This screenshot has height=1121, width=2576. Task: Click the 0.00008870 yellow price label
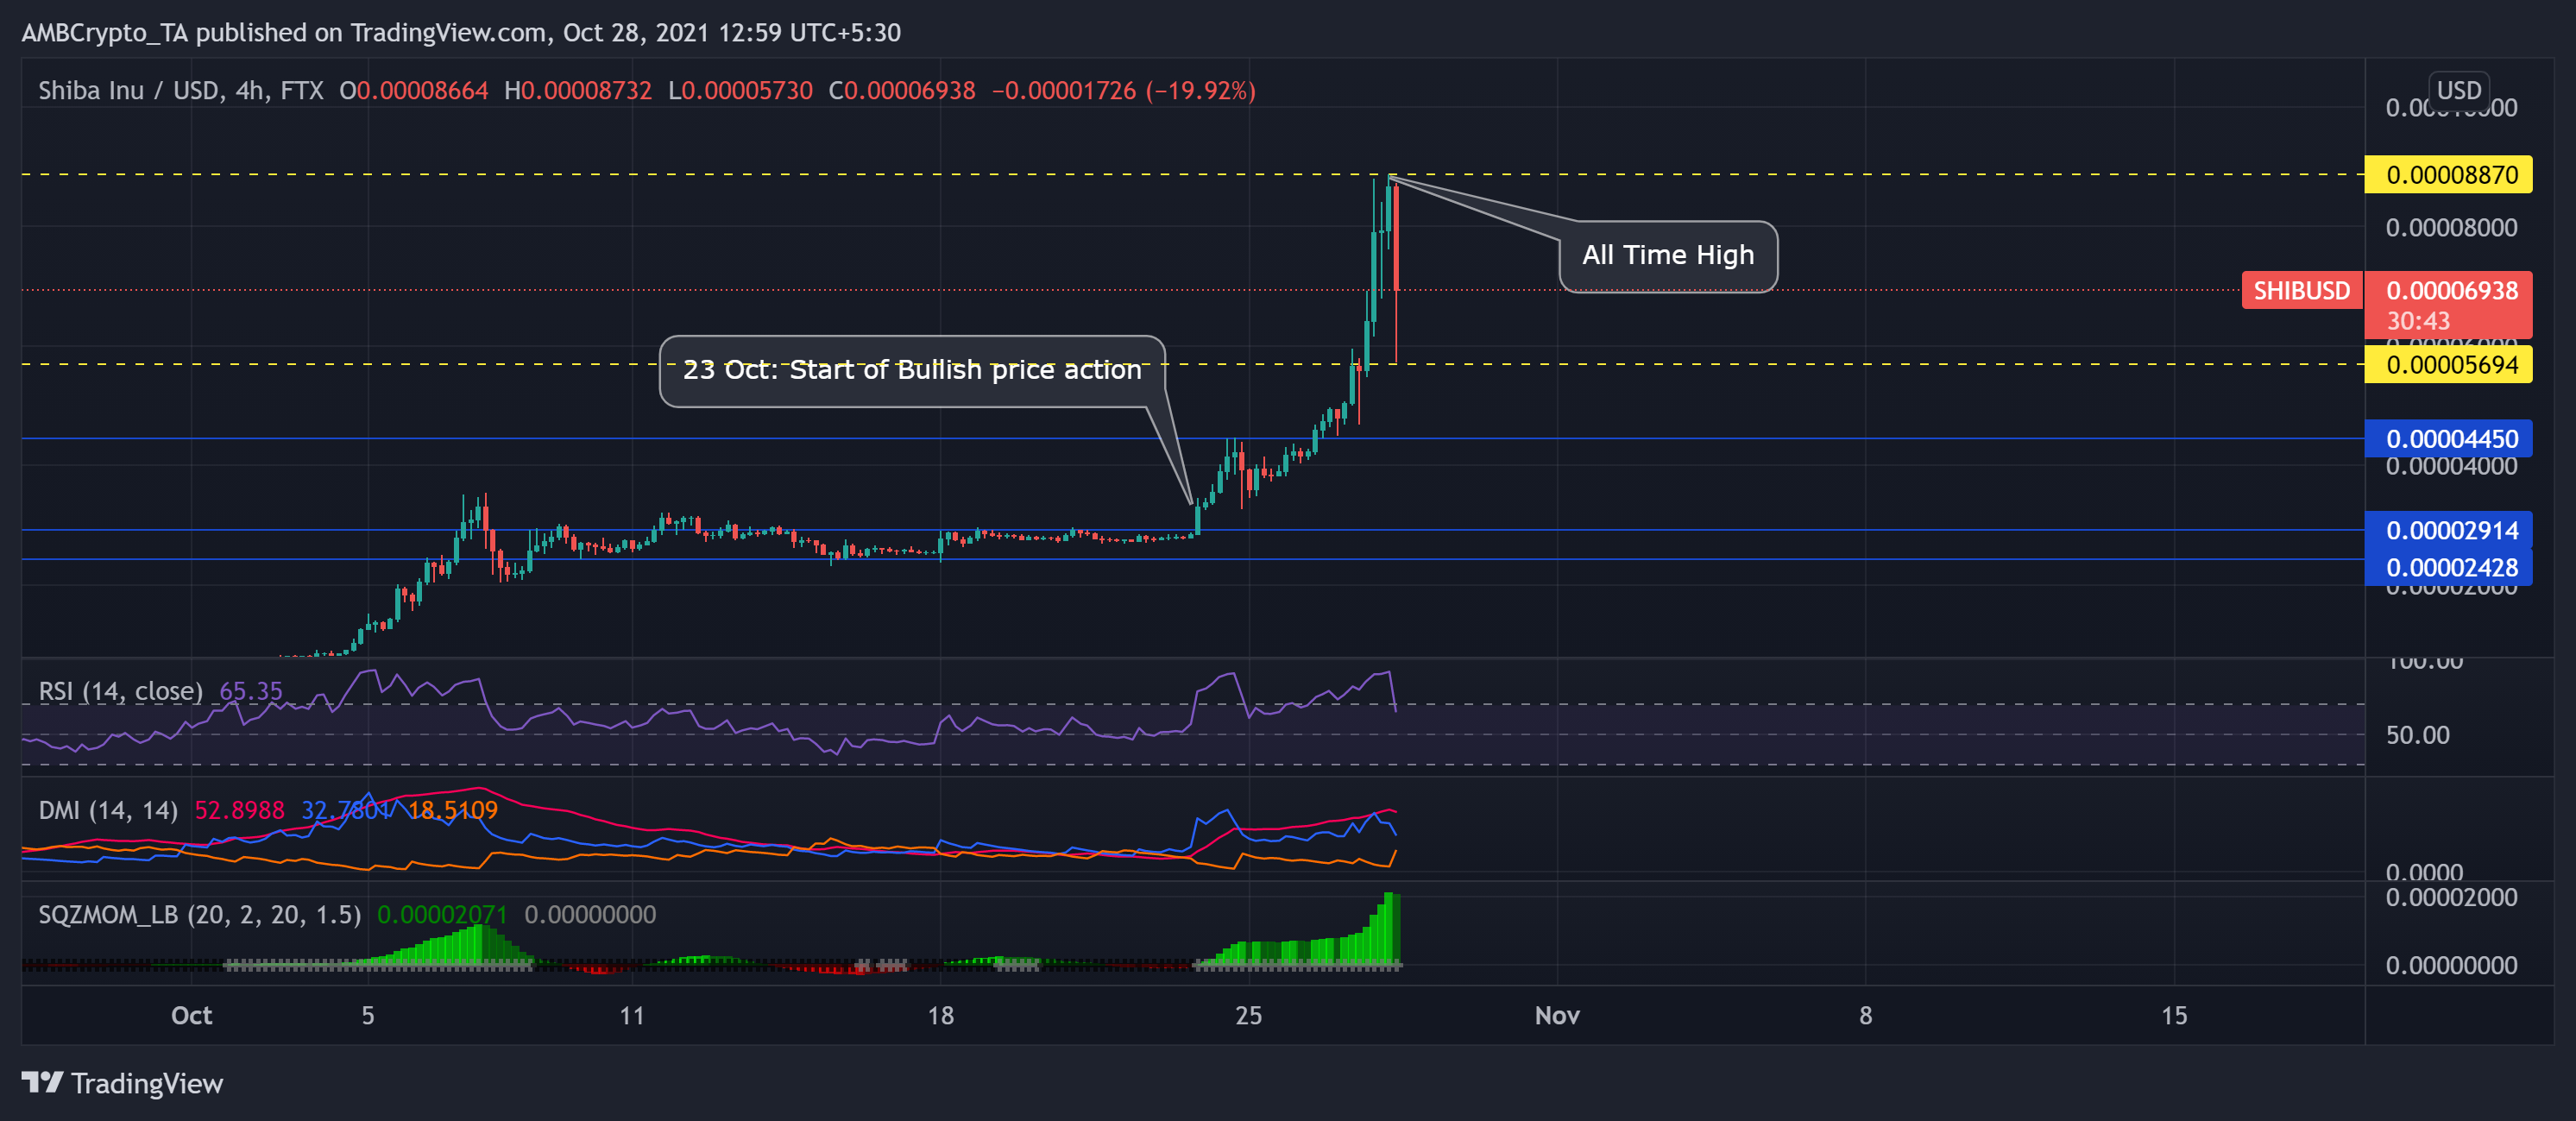2448,175
